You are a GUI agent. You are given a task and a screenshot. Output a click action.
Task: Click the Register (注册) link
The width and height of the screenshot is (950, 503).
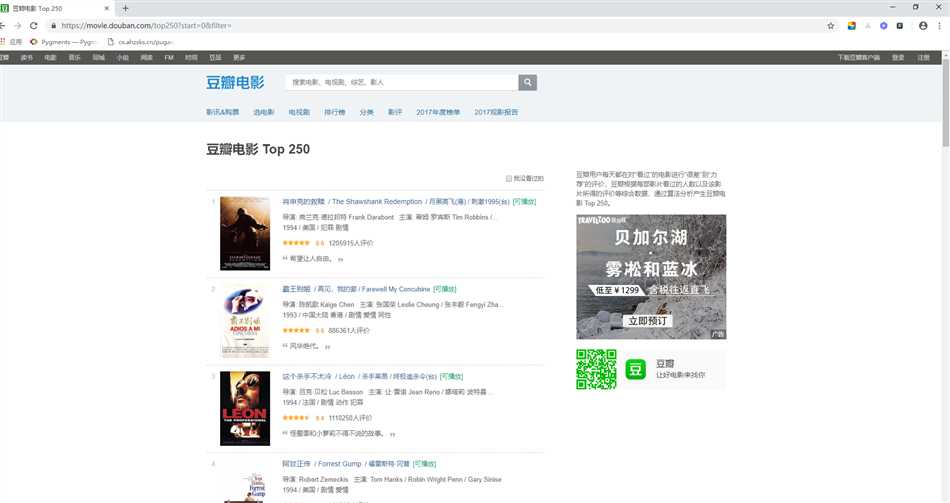[923, 58]
